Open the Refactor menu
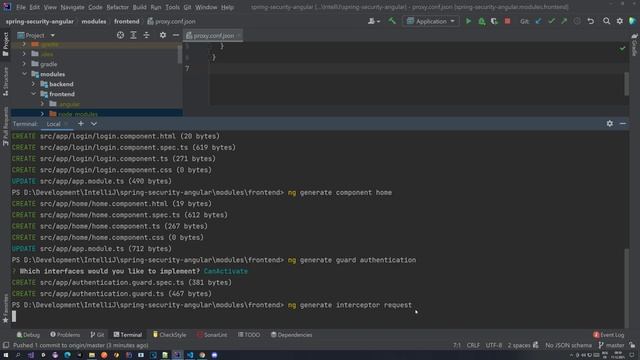 118,7
